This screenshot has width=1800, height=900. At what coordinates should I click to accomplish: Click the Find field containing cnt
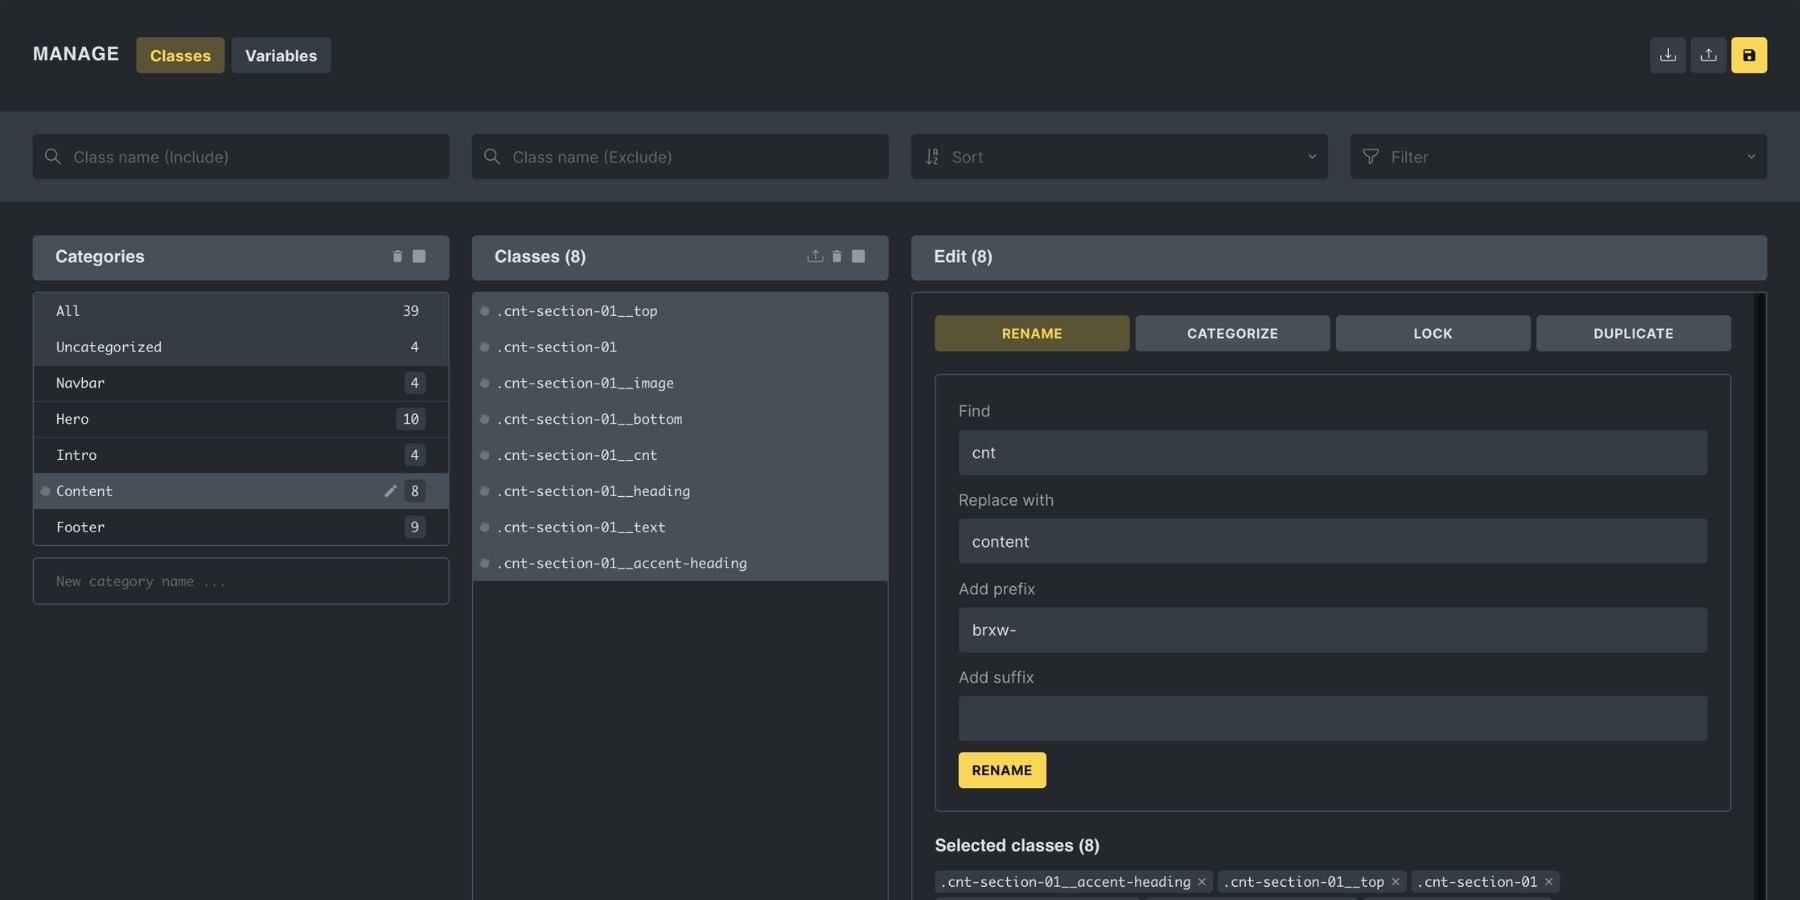(1332, 453)
